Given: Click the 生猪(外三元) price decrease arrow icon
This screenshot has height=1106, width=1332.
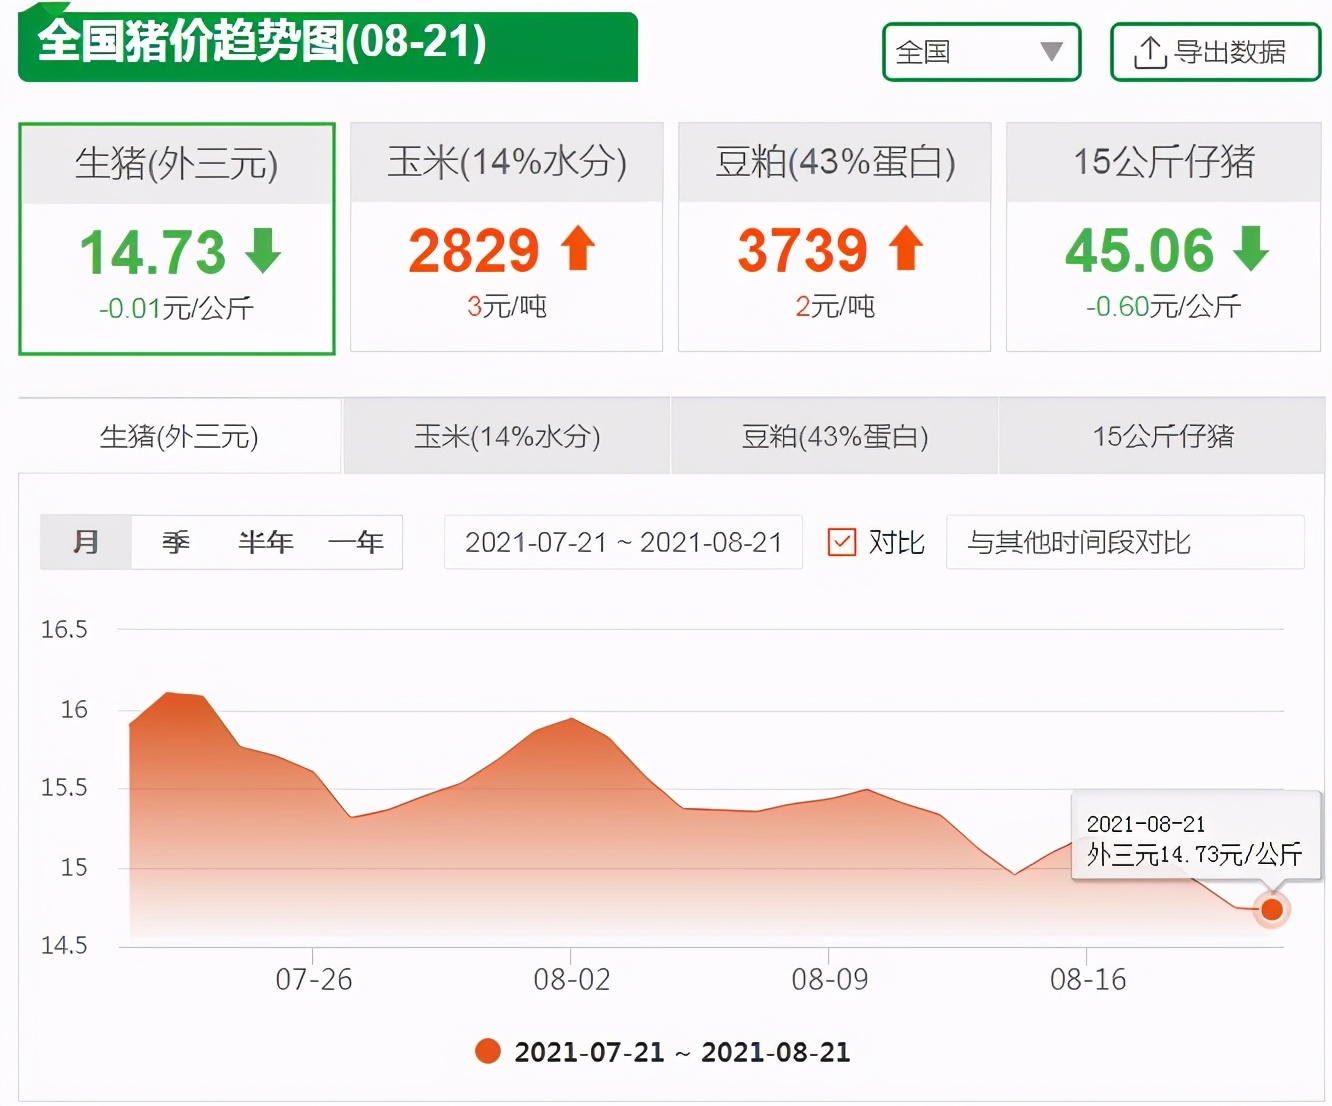Looking at the screenshot, I should pyautogui.click(x=262, y=252).
